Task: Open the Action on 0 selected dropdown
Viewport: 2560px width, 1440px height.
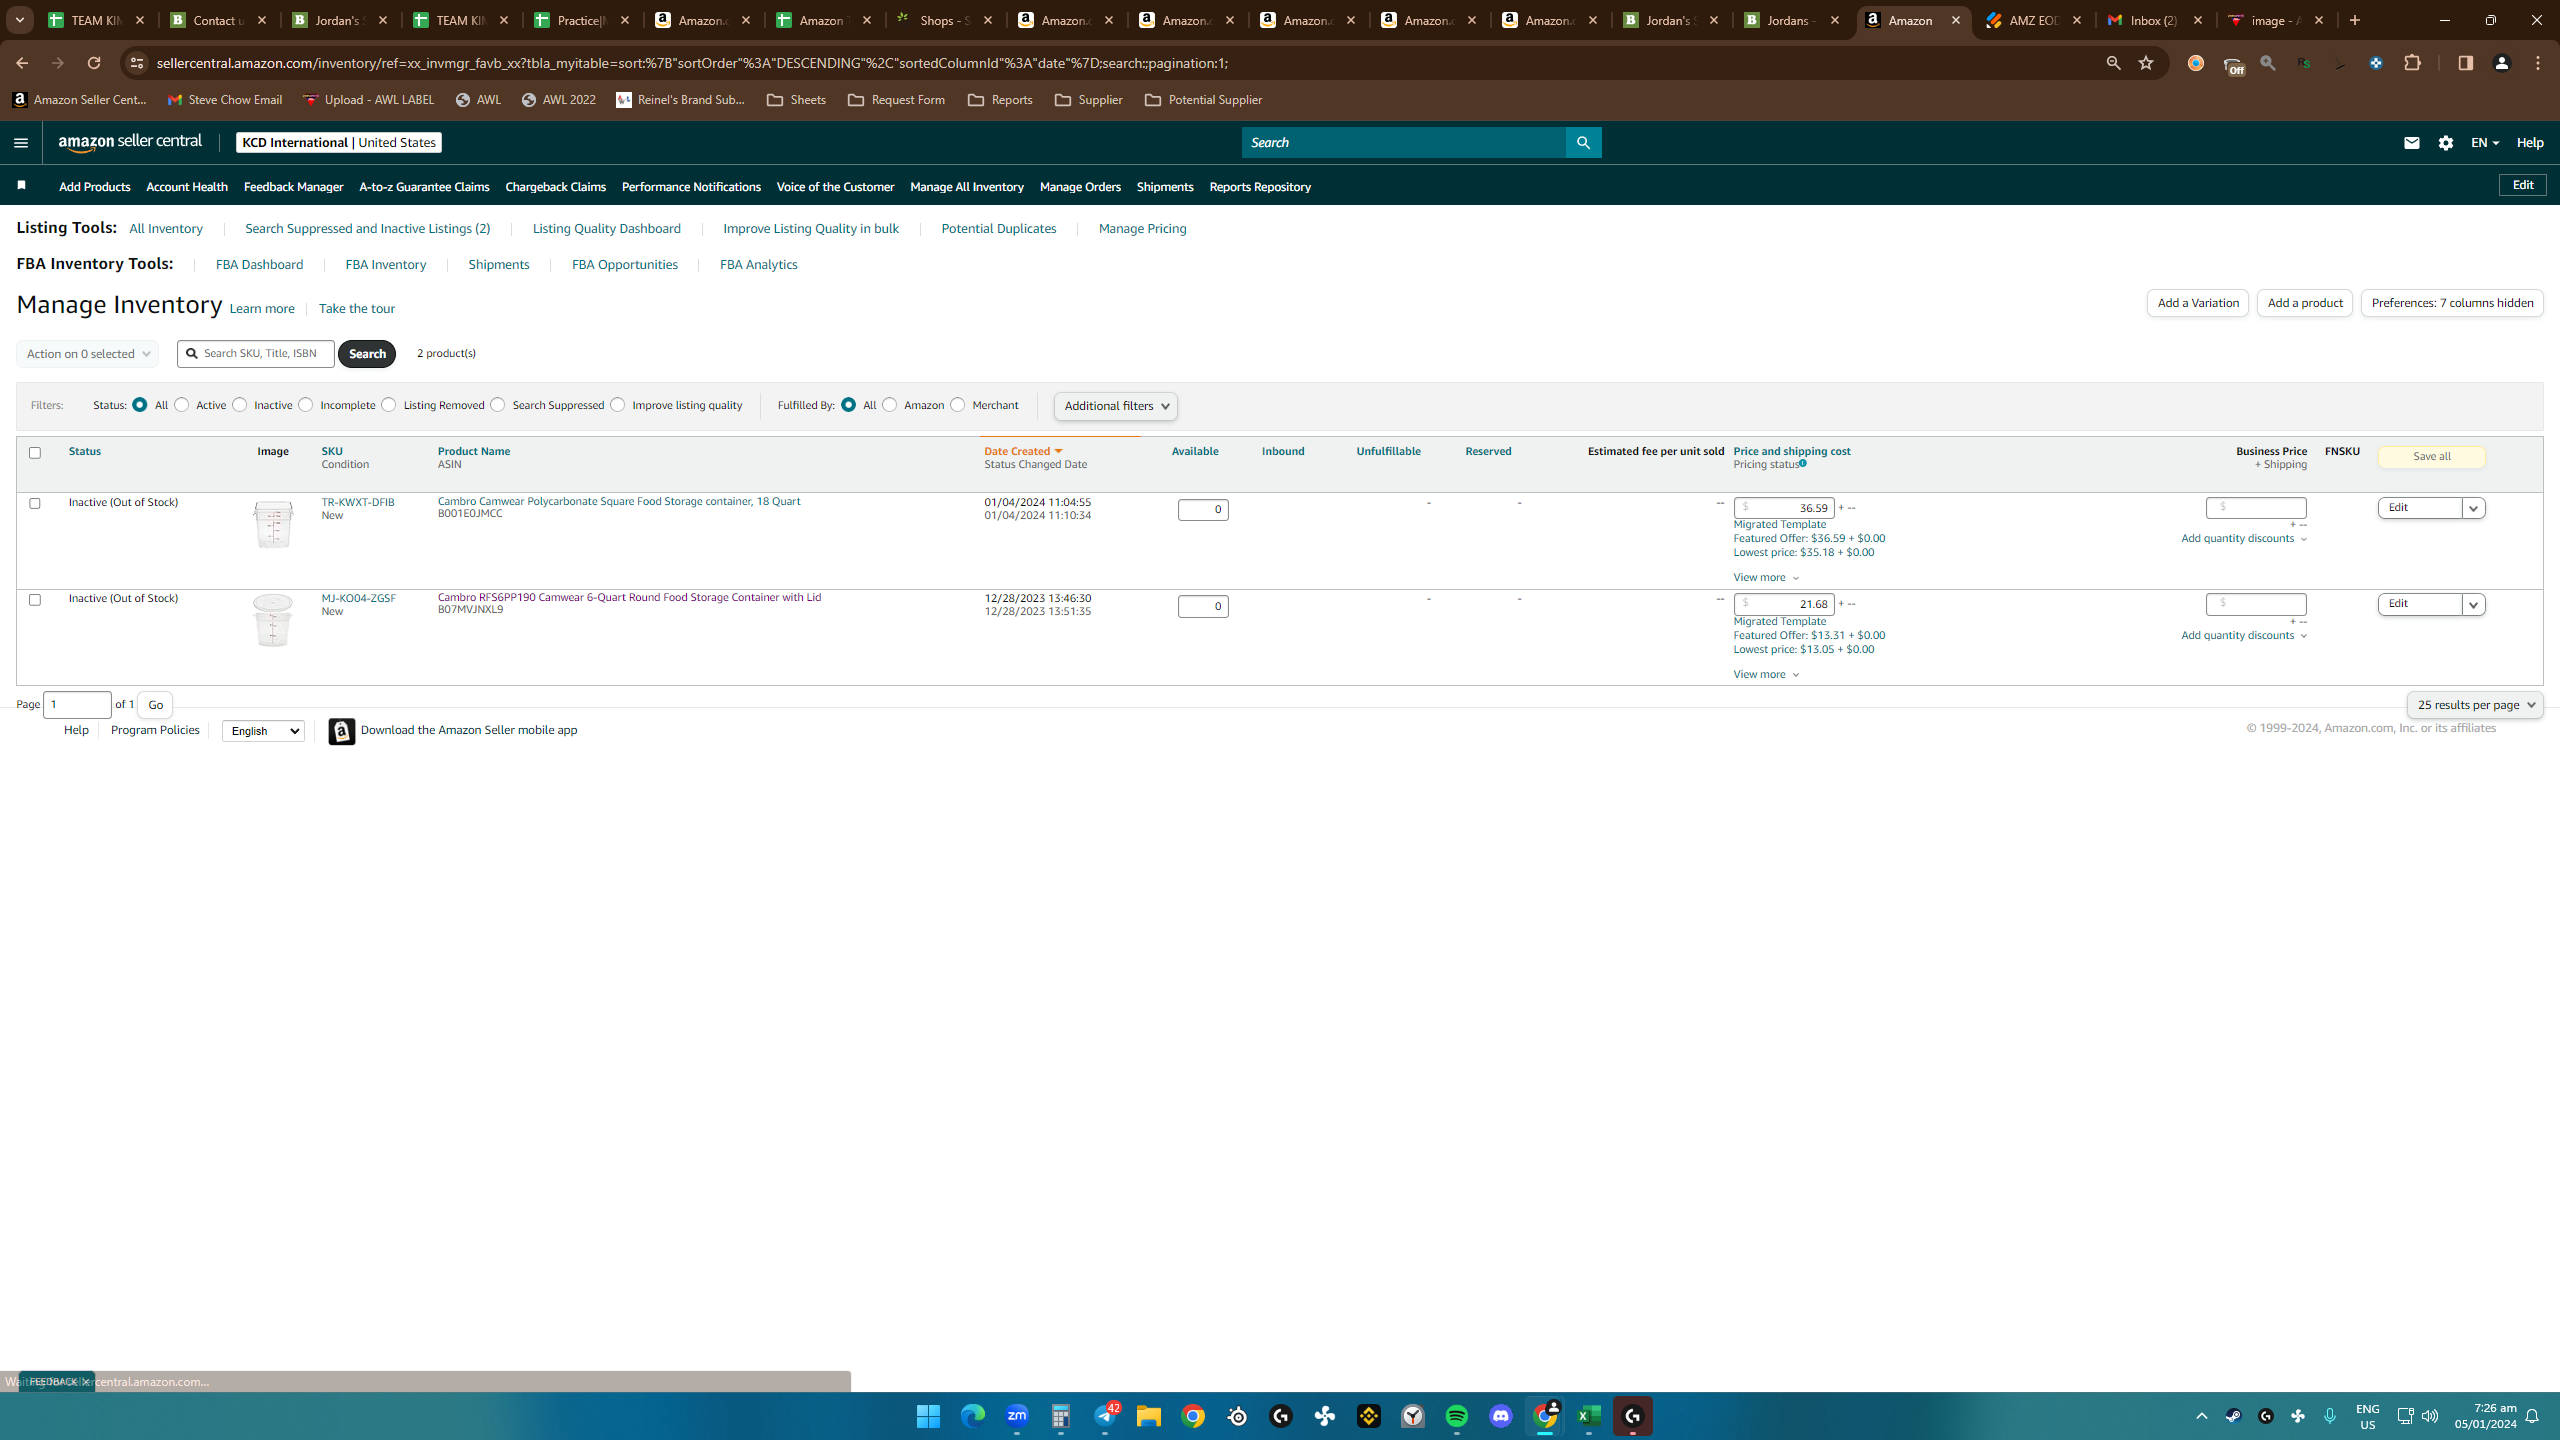Action: pos(87,354)
